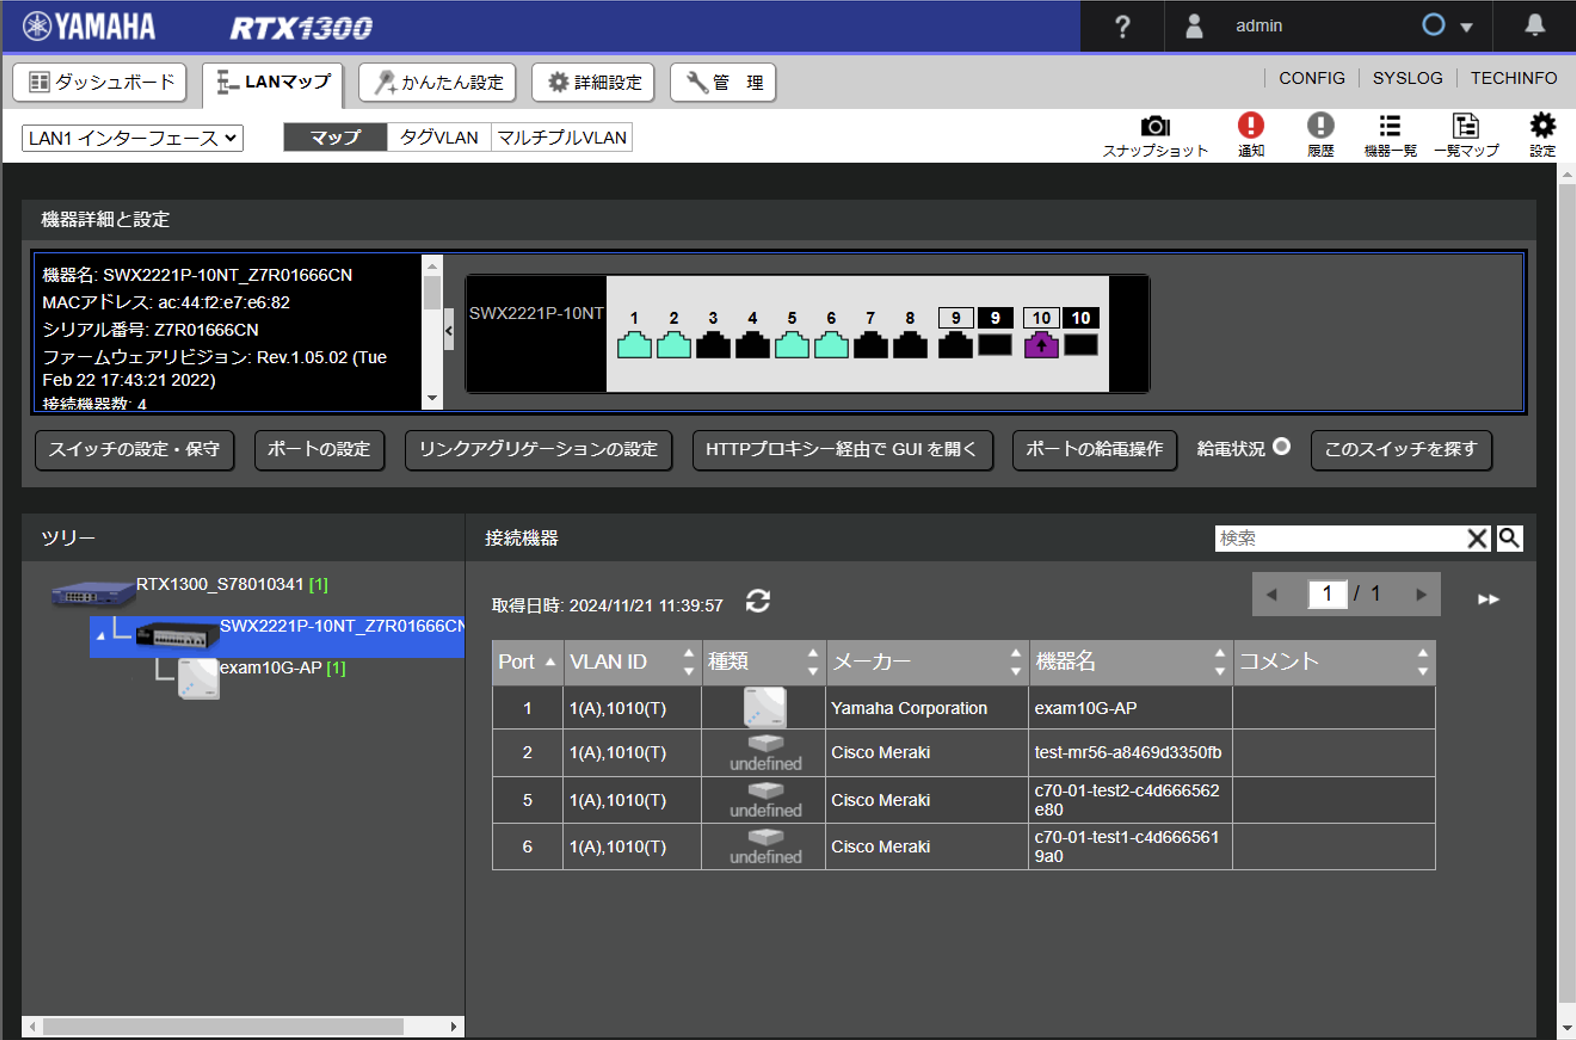Click ポートの給電操作 button
The height and width of the screenshot is (1040, 1576).
tap(1094, 450)
